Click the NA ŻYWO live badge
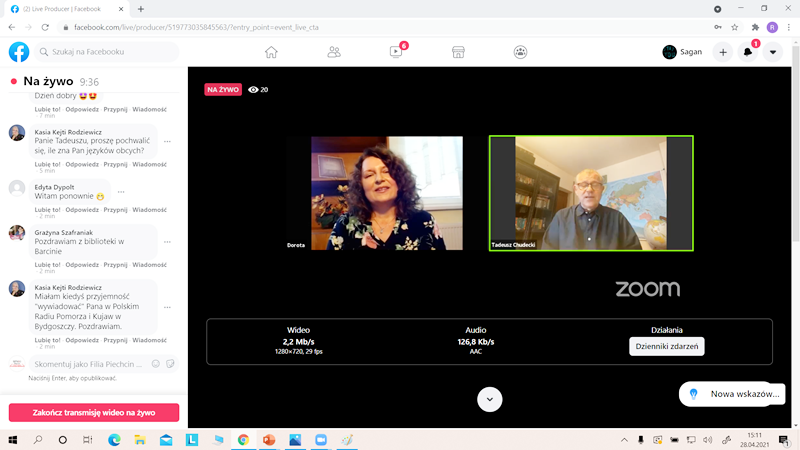This screenshot has width=800, height=450. pyautogui.click(x=223, y=90)
